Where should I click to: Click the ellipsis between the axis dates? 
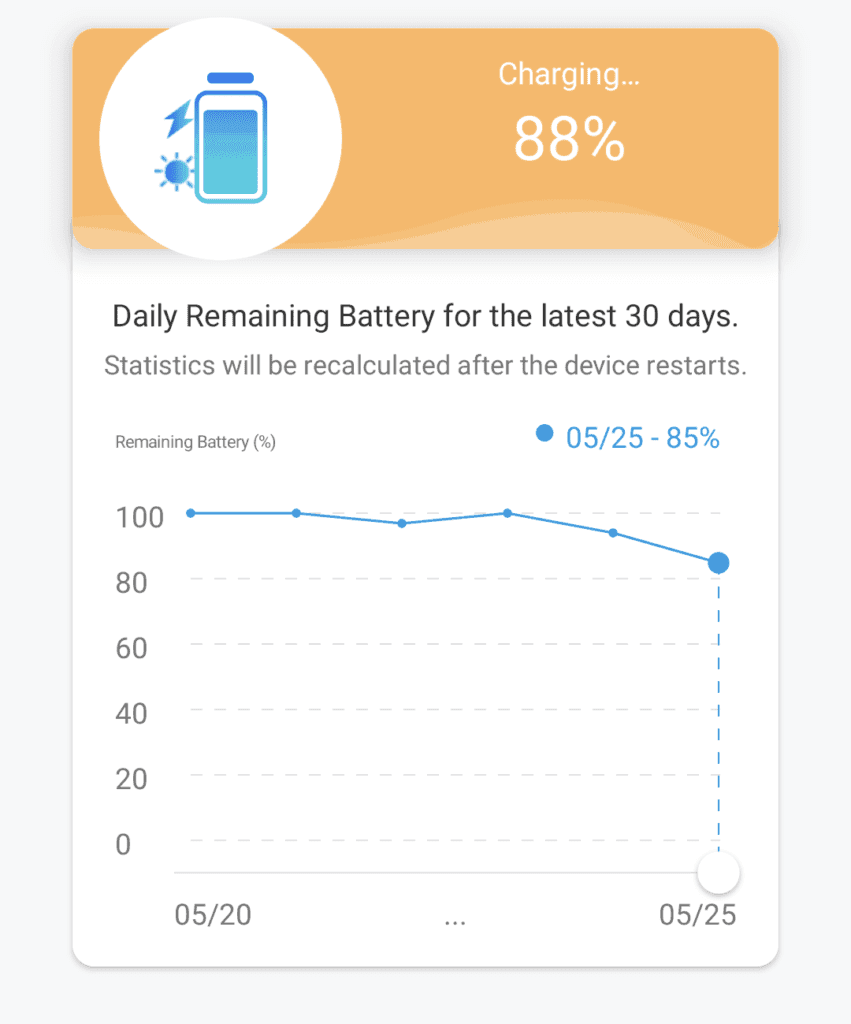point(455,918)
